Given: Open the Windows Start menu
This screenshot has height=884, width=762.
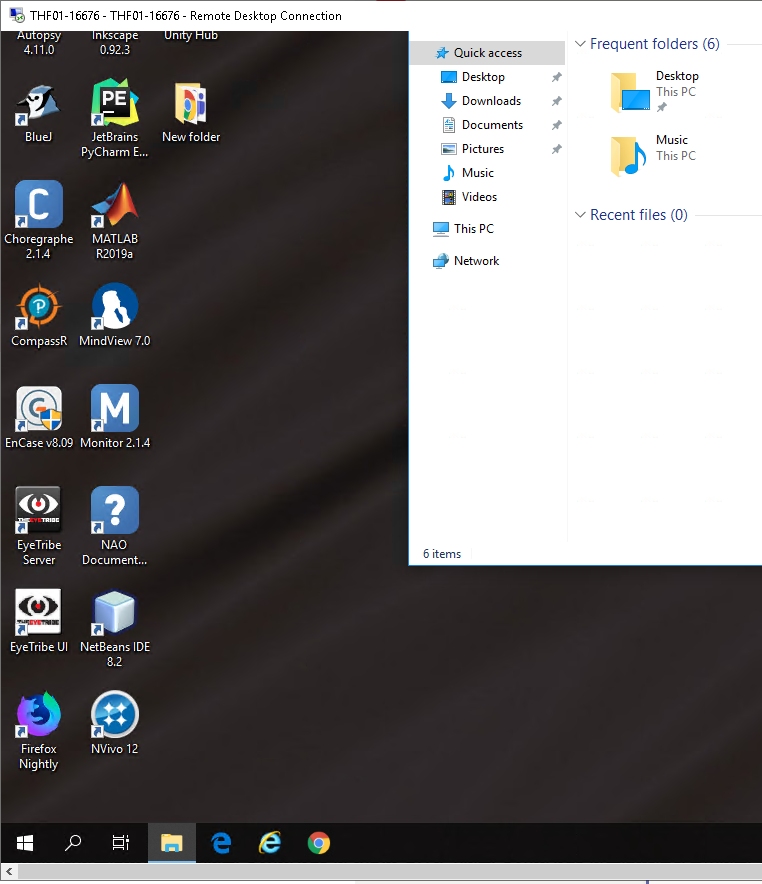Looking at the screenshot, I should [25, 843].
